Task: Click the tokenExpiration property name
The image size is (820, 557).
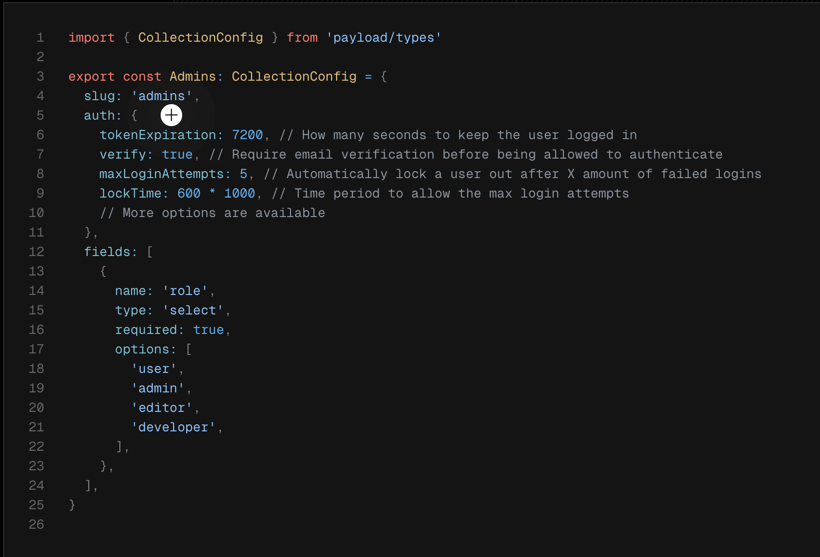Action: pos(158,135)
